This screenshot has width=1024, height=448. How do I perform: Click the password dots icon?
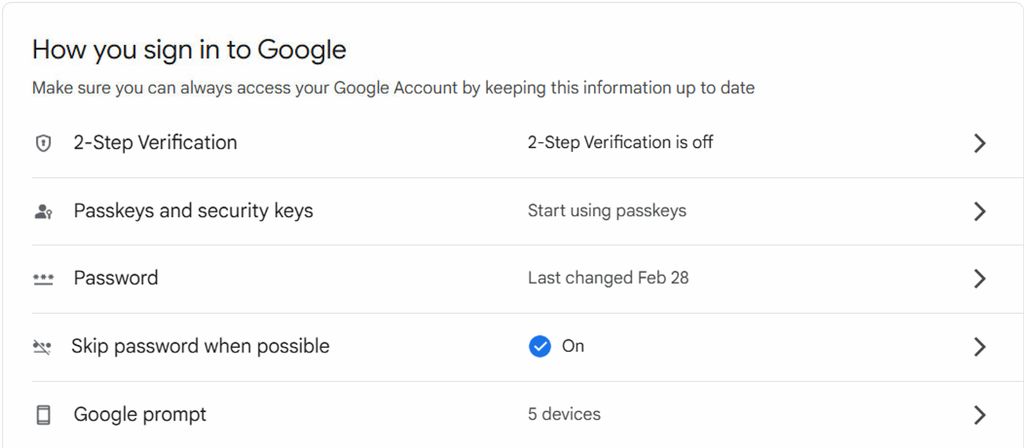click(43, 280)
